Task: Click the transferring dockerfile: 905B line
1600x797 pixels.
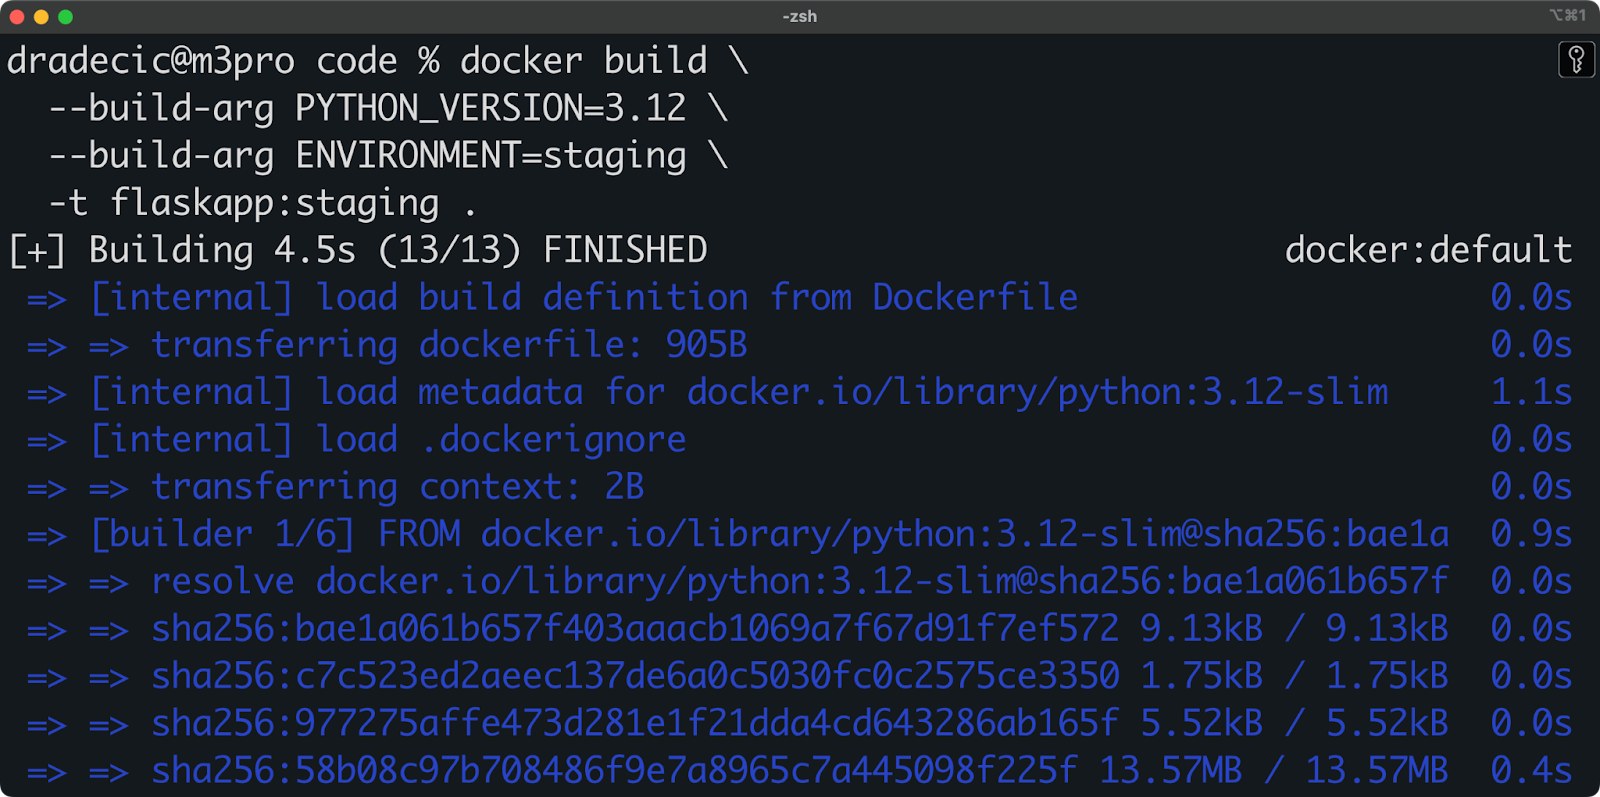Action: click(799, 345)
